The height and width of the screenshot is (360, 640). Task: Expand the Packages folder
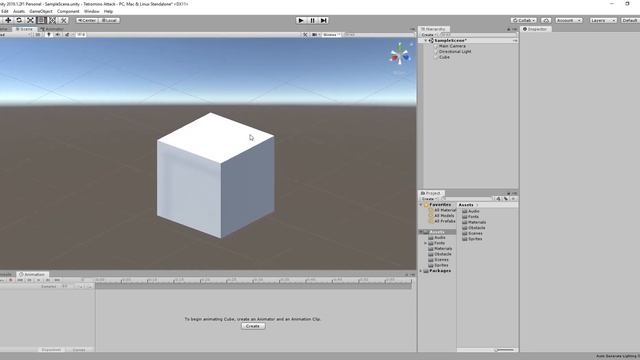point(421,271)
